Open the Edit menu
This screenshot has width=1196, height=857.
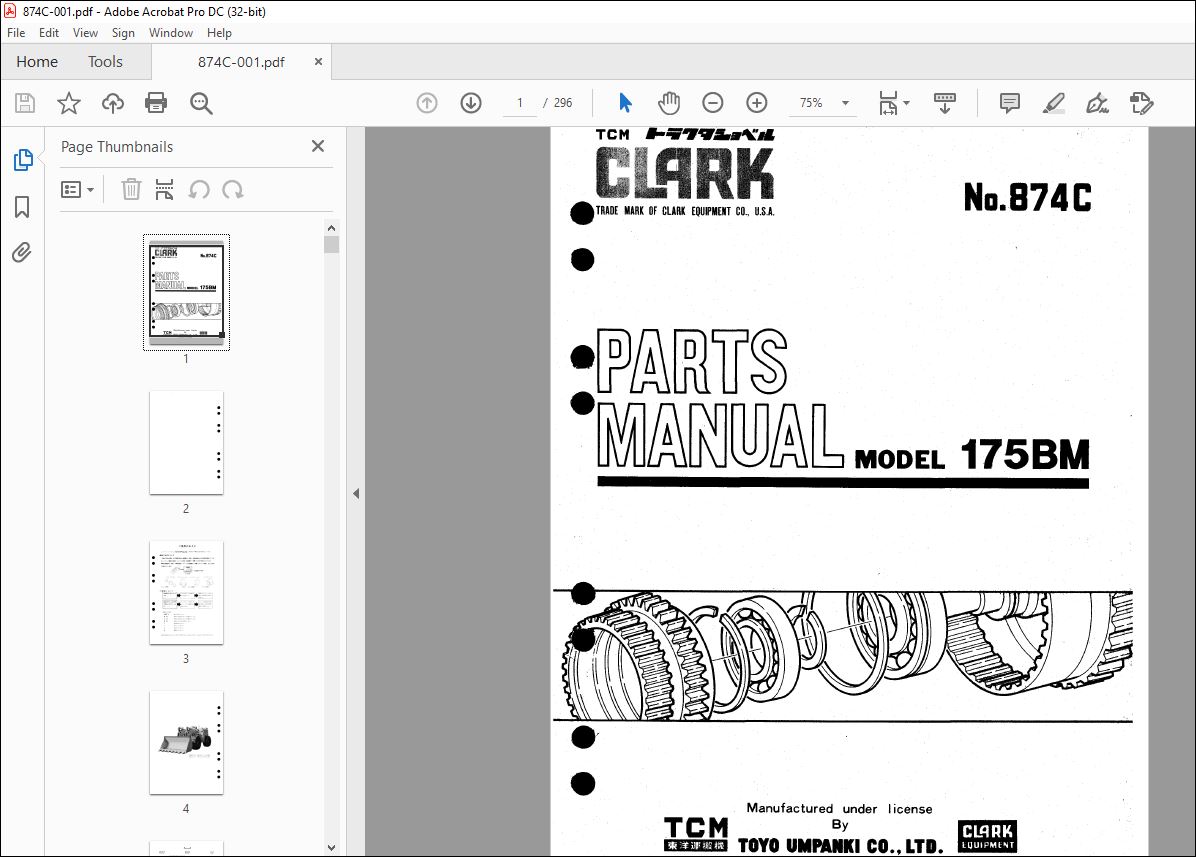tap(49, 33)
